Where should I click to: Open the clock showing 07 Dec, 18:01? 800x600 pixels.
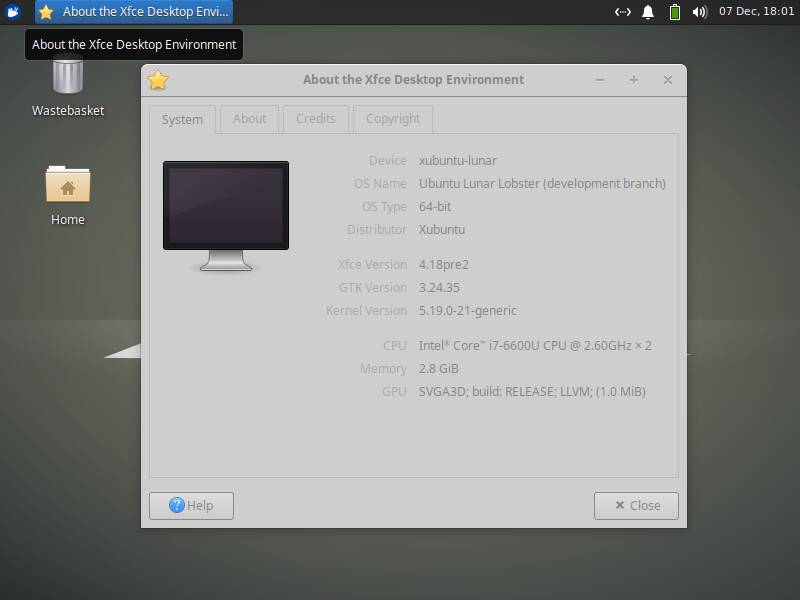[x=756, y=11]
